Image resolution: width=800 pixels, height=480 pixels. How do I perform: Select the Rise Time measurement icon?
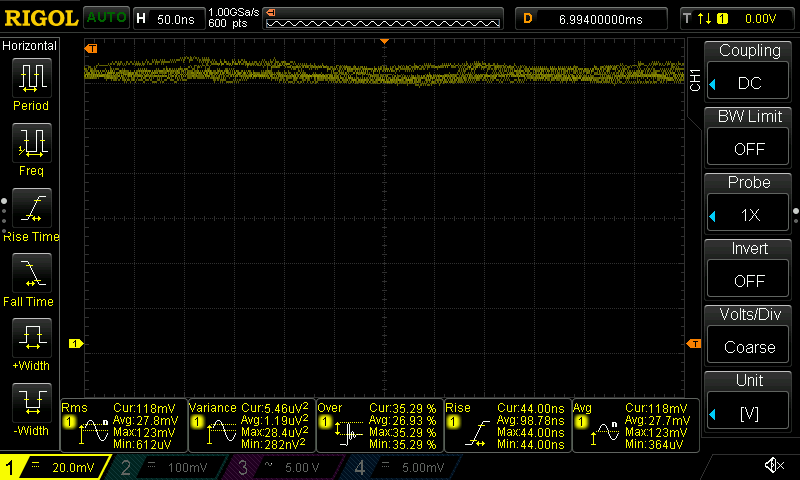[x=32, y=208]
